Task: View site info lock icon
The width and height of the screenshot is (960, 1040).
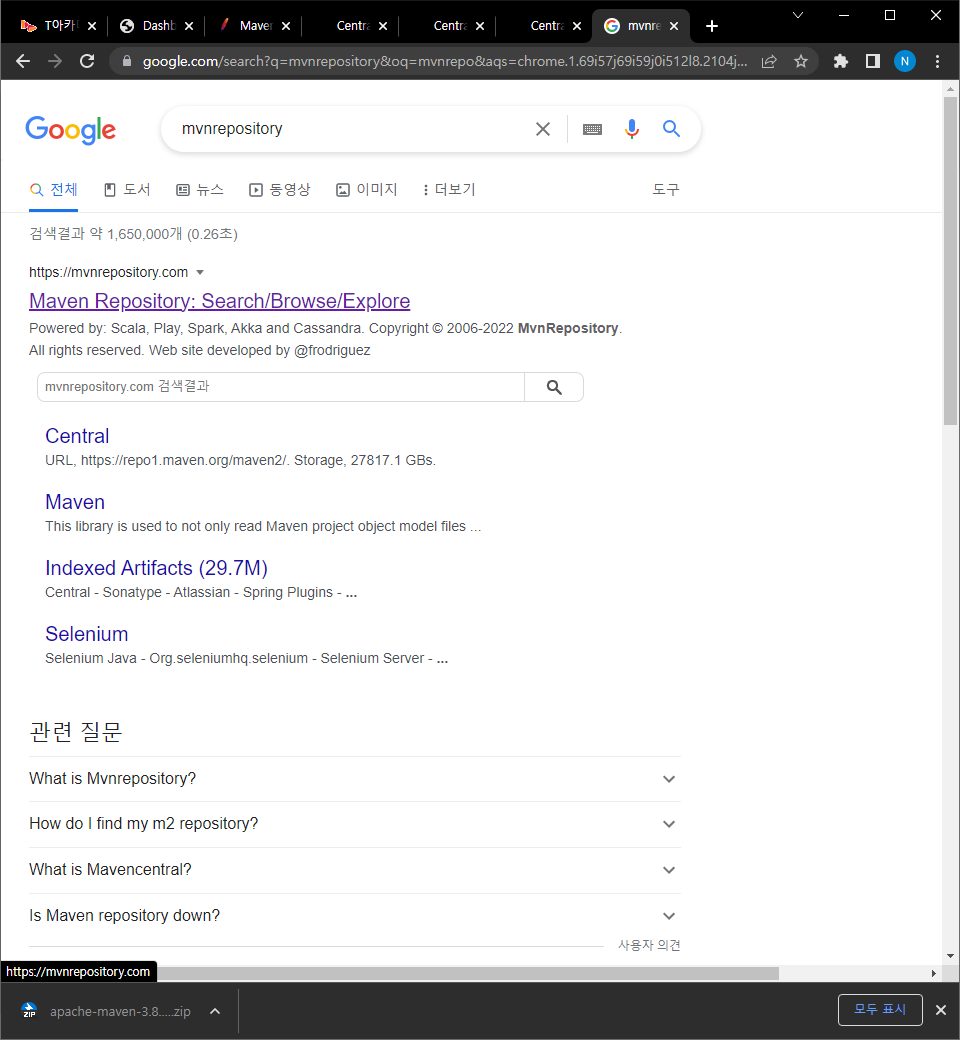Action: coord(126,61)
